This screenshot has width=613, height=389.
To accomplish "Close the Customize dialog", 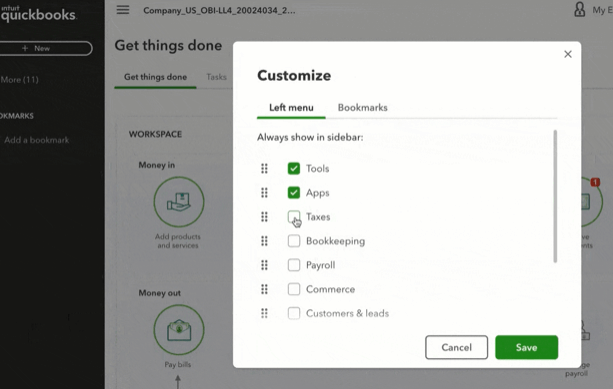I will tap(568, 54).
